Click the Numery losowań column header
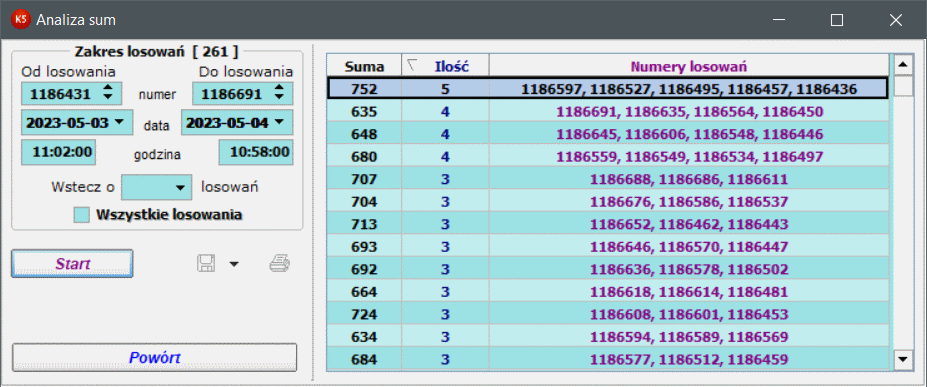The height and width of the screenshot is (387, 927). (689, 67)
